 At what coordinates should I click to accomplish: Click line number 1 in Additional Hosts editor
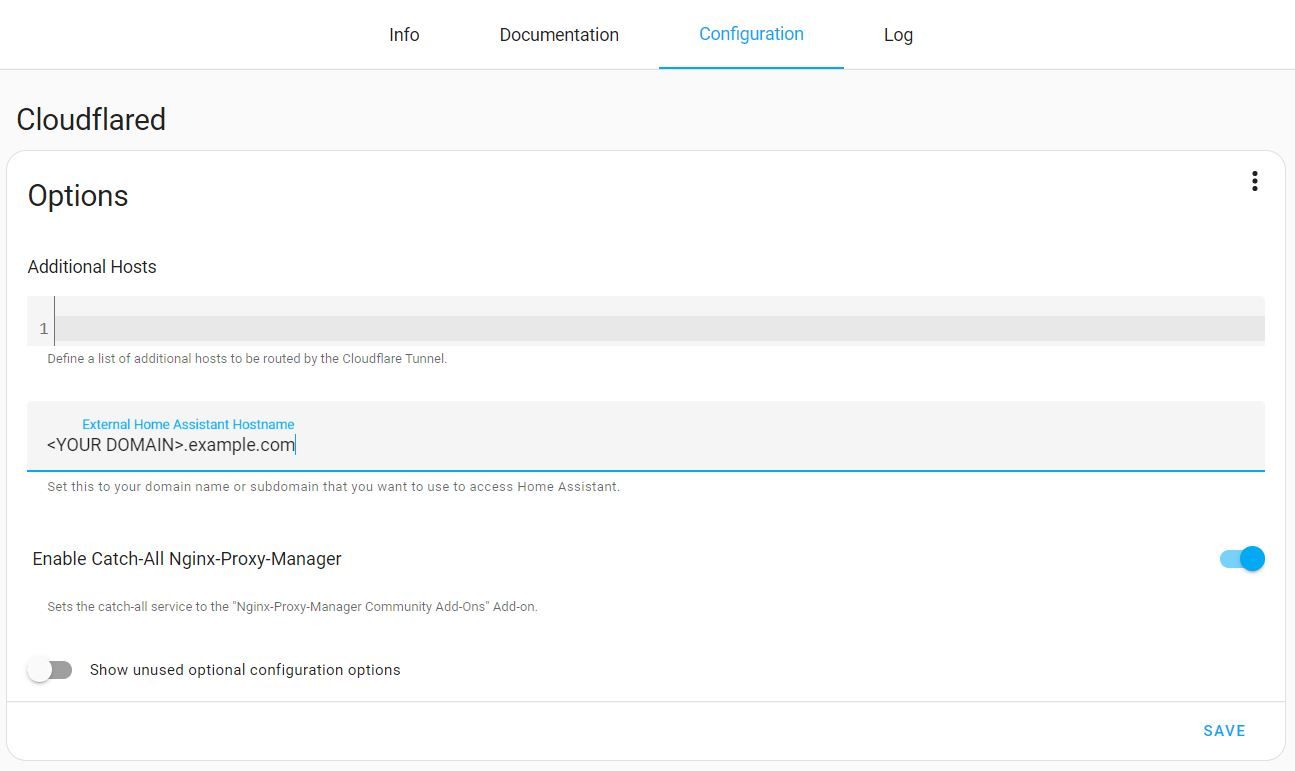coord(44,329)
